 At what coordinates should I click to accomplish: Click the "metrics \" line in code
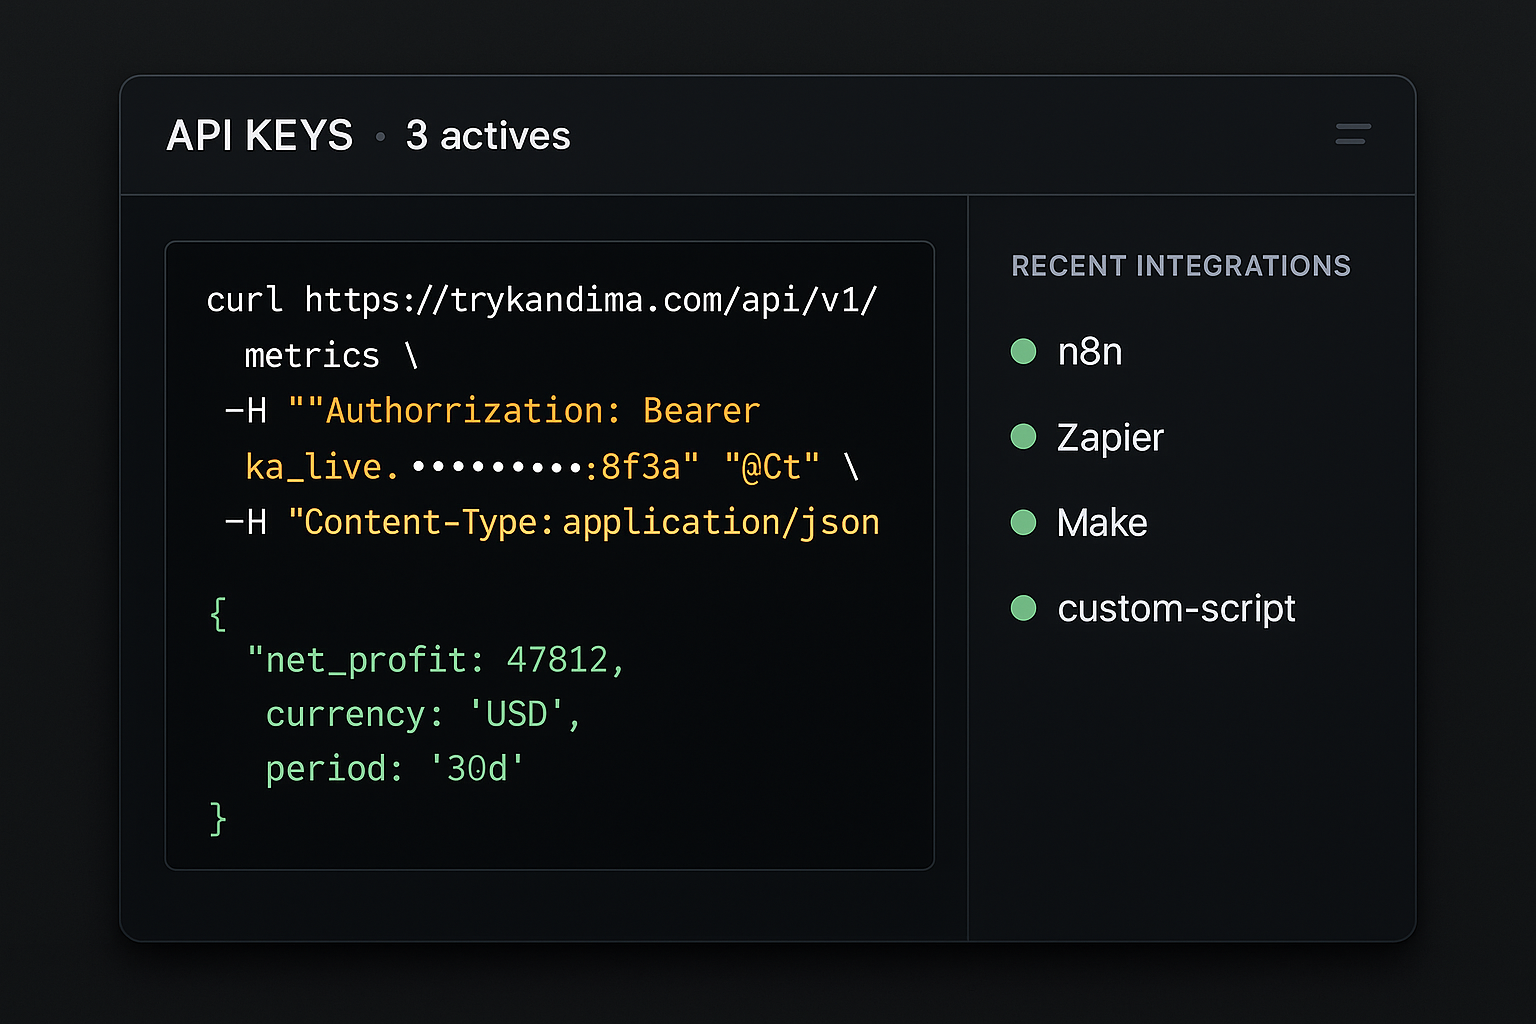[x=331, y=356]
